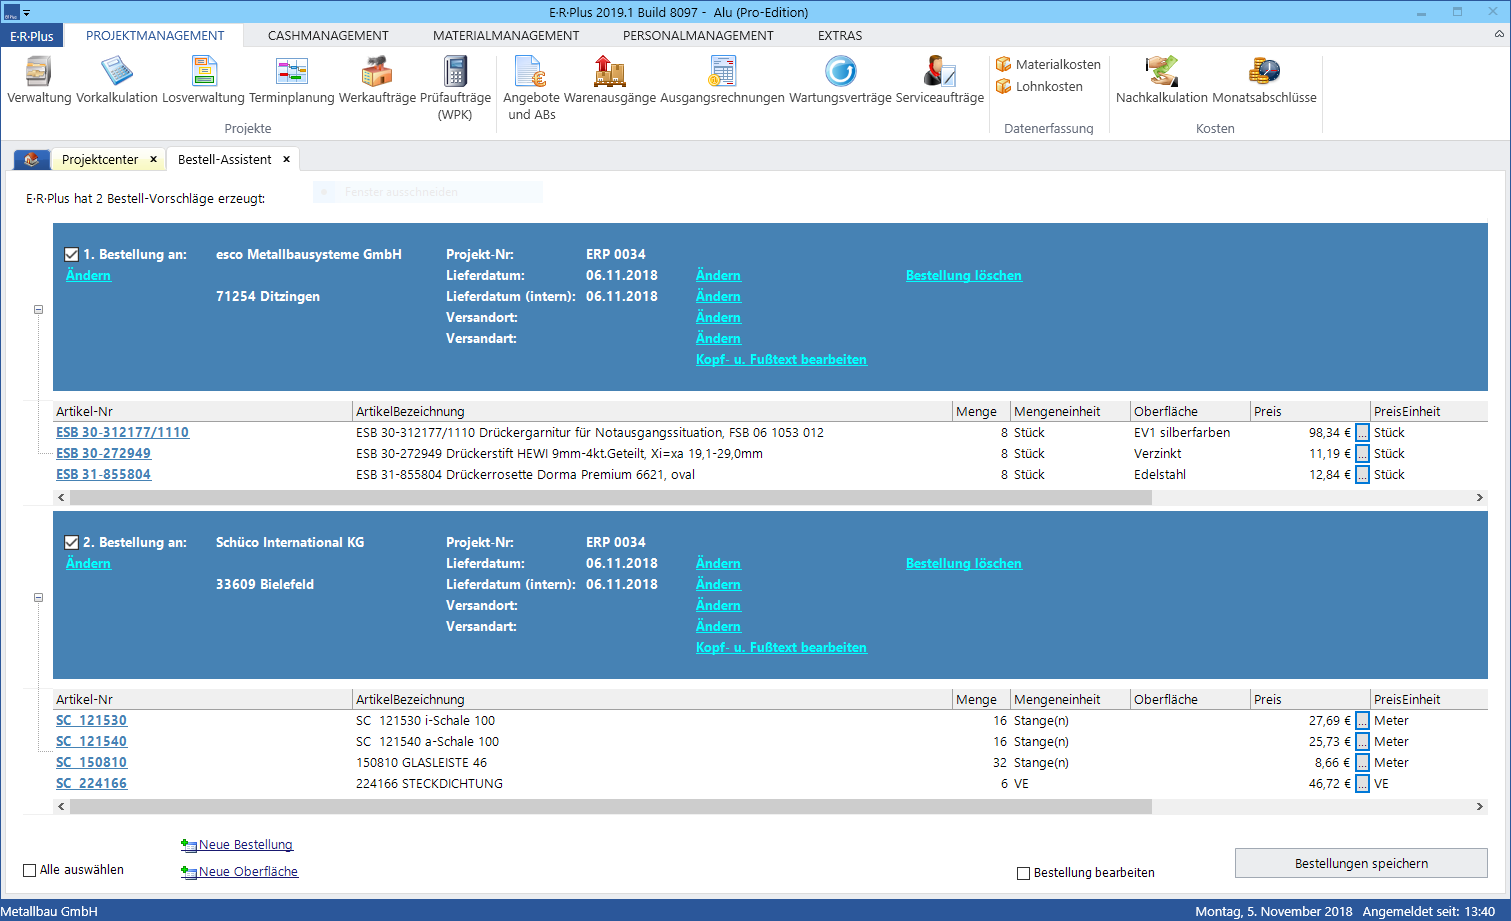Open price details for SC 121530
This screenshot has width=1511, height=921.
point(1362,721)
